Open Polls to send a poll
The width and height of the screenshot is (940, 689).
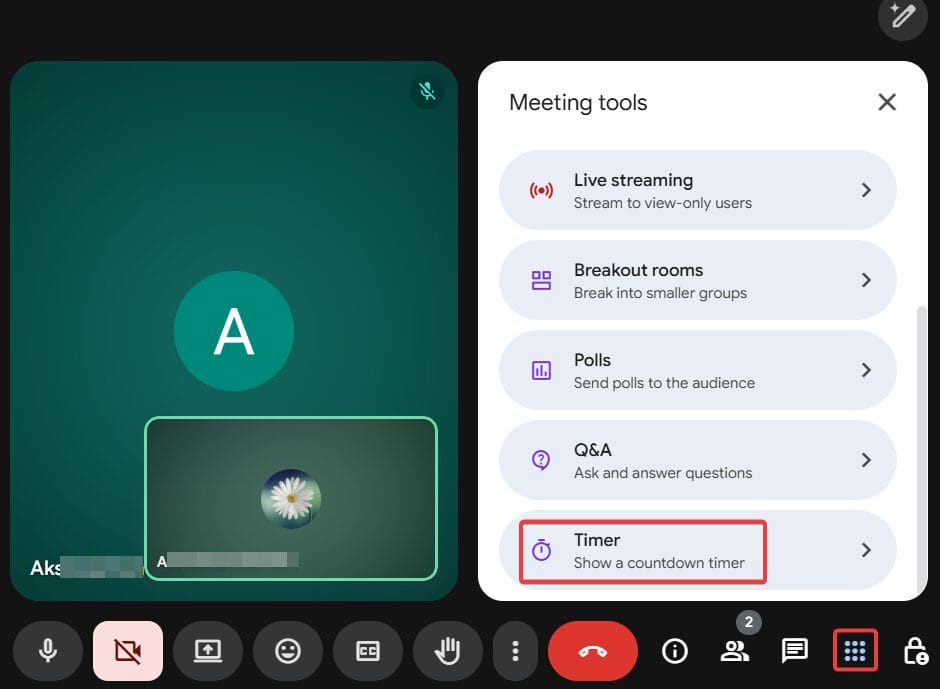click(x=697, y=370)
